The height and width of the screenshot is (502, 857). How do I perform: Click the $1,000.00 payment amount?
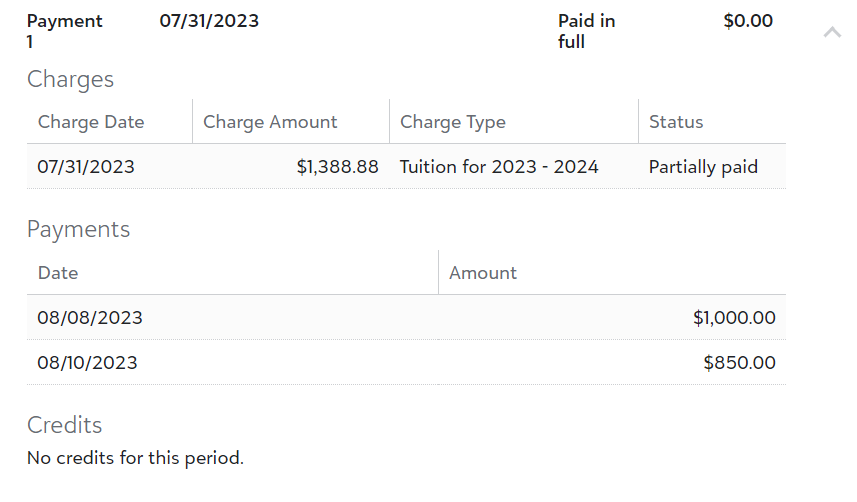pos(733,318)
